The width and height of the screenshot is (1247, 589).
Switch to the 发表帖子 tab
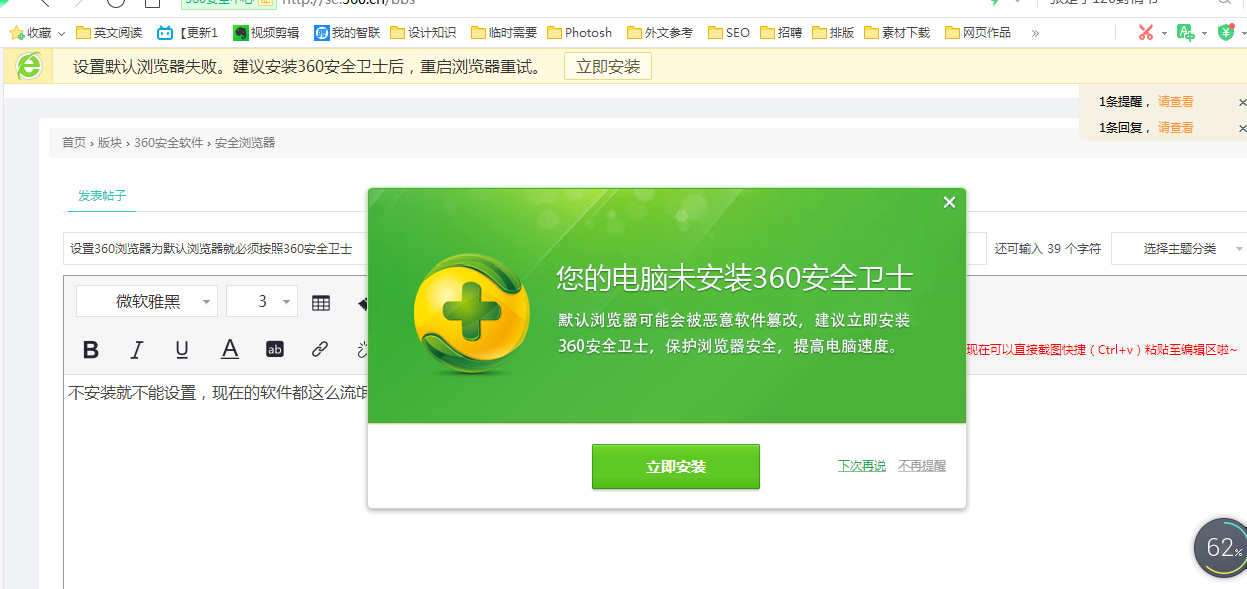tap(99, 198)
